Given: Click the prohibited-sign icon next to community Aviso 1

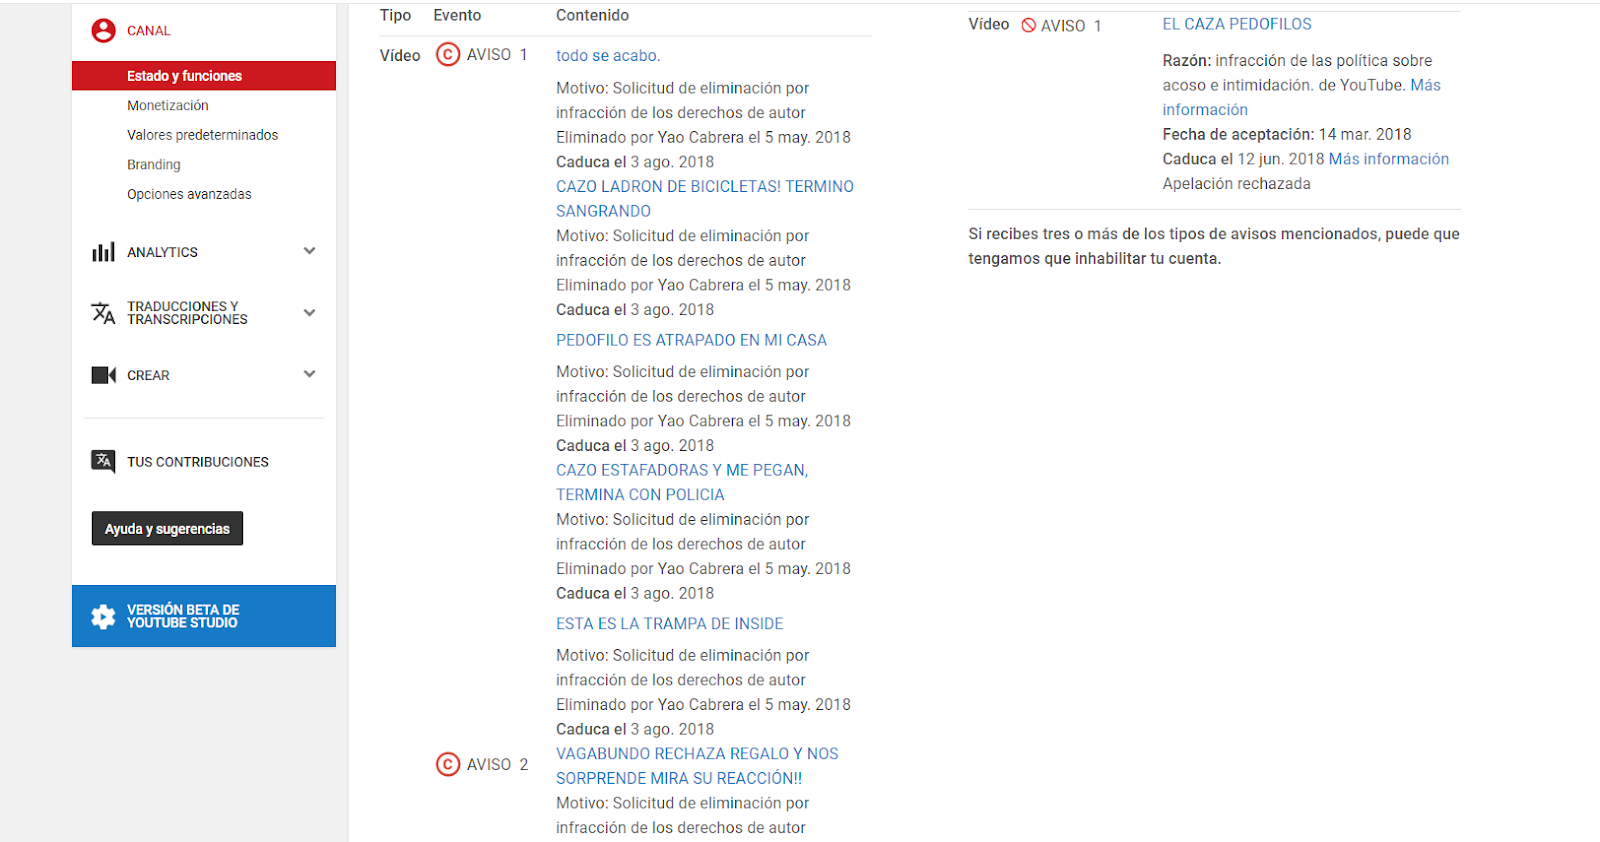Looking at the screenshot, I should click(1028, 25).
